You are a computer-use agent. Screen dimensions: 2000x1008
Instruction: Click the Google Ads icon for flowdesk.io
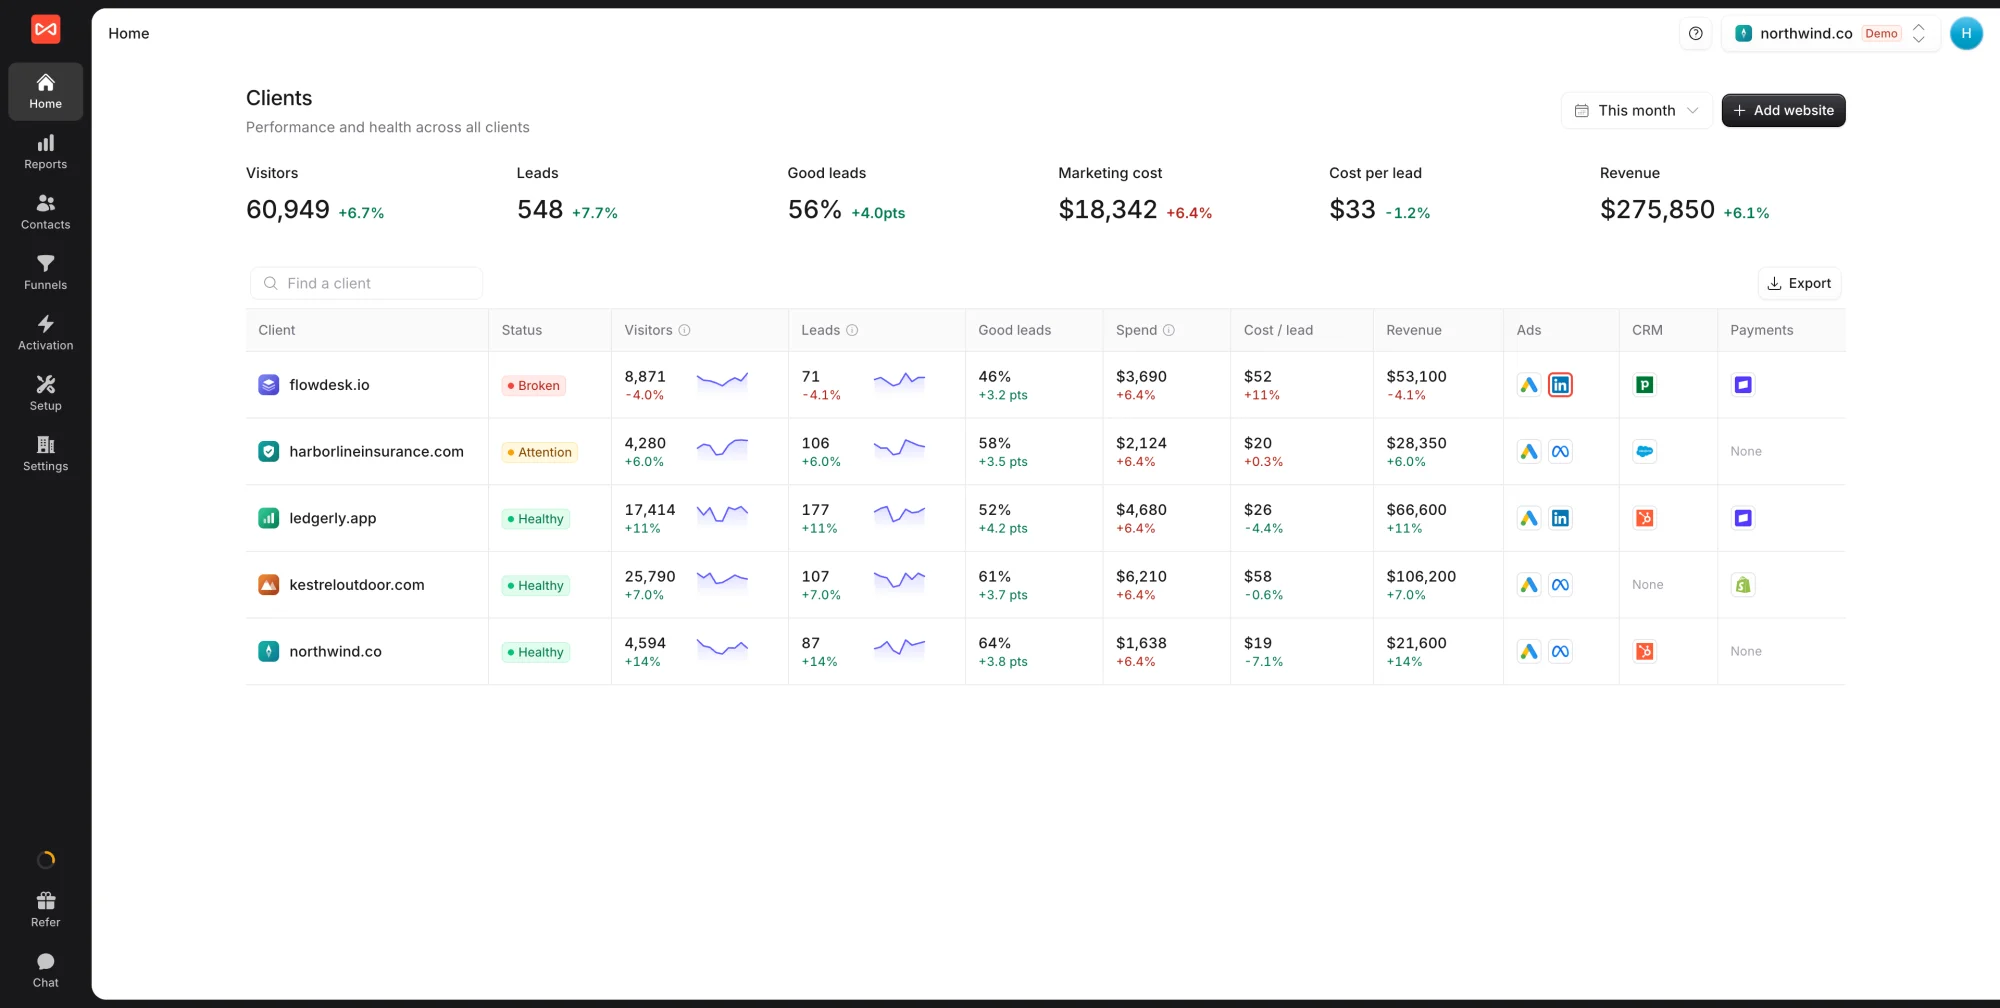point(1529,385)
